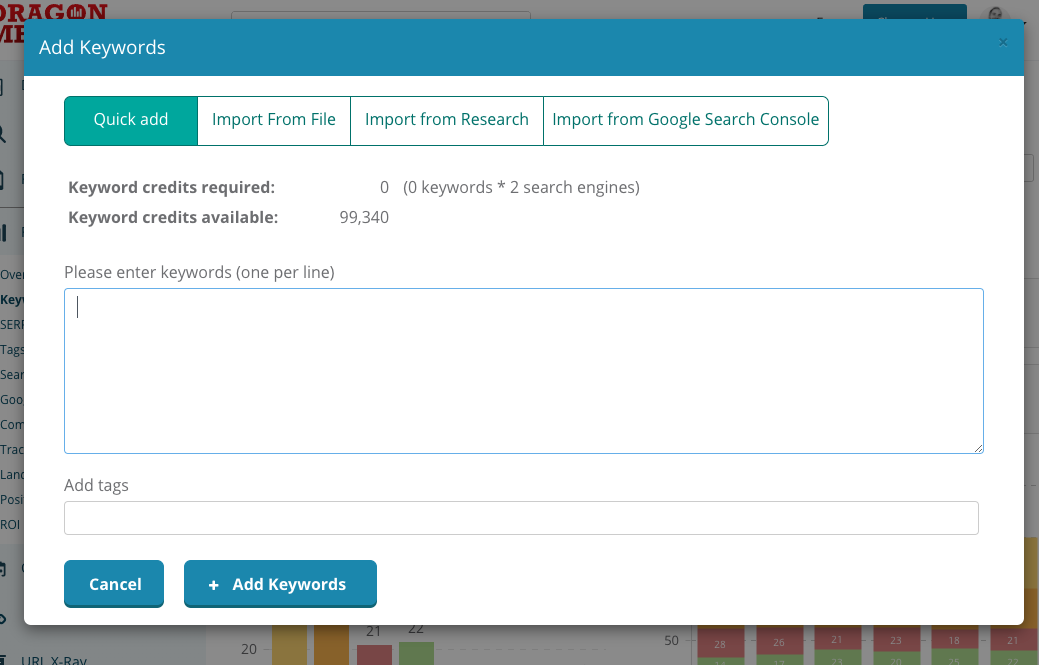The image size is (1039, 665).
Task: Click the green chart bar labeled 22
Action: pyautogui.click(x=416, y=652)
